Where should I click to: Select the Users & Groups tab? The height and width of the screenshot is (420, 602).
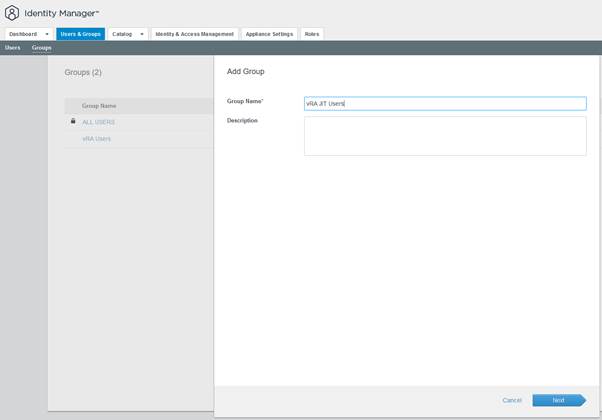[80, 34]
